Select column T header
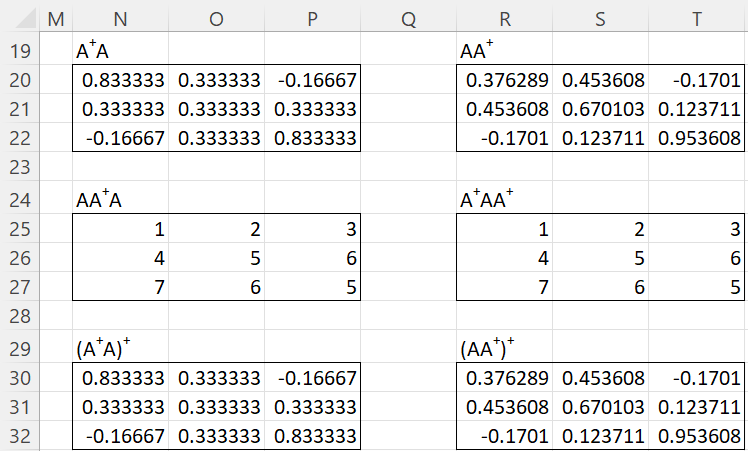Image resolution: width=748 pixels, height=451 pixels. (x=696, y=19)
